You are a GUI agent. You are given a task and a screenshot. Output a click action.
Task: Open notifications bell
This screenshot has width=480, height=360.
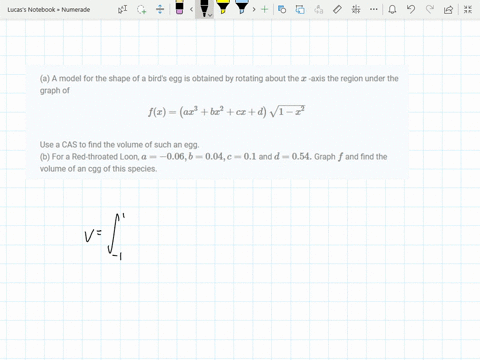(x=392, y=9)
